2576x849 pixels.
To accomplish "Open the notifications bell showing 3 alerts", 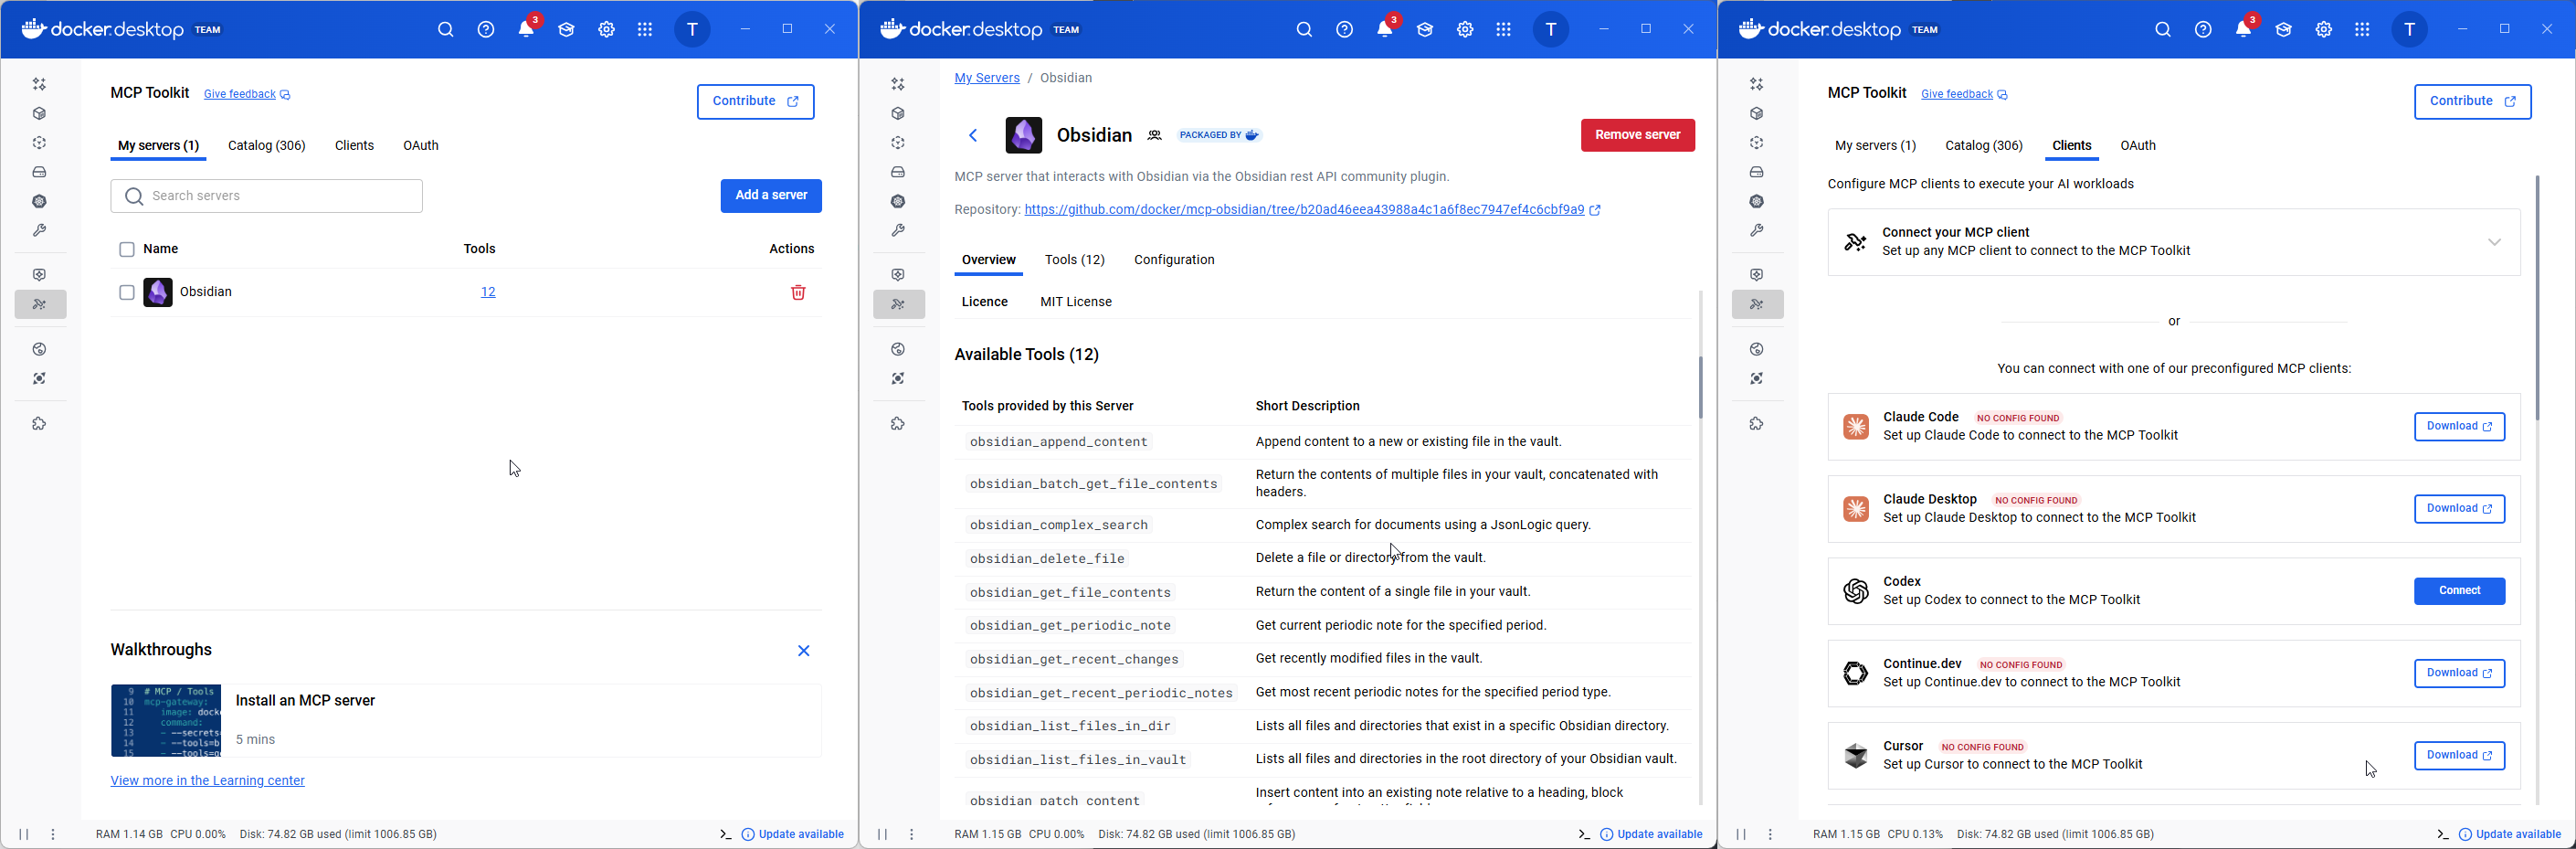I will [525, 29].
